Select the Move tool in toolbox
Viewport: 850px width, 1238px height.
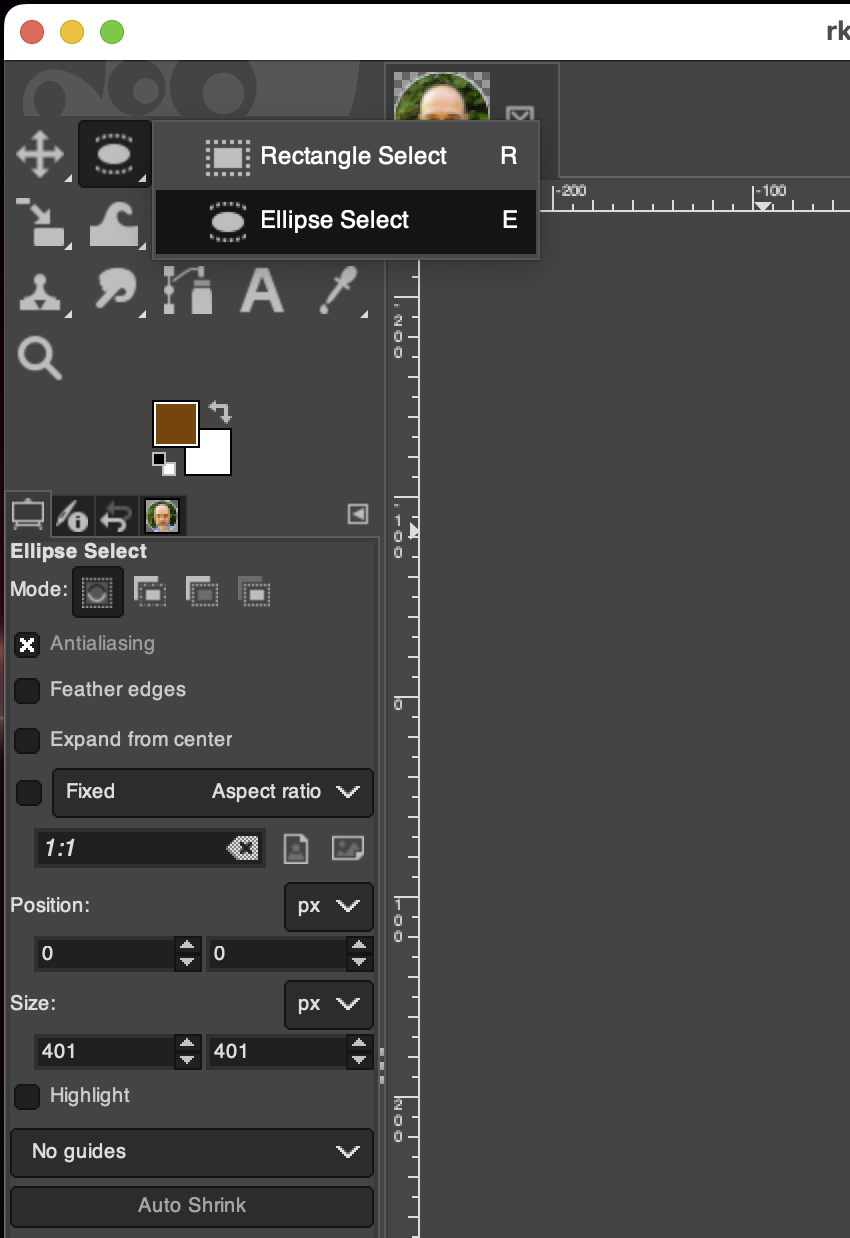[40, 155]
